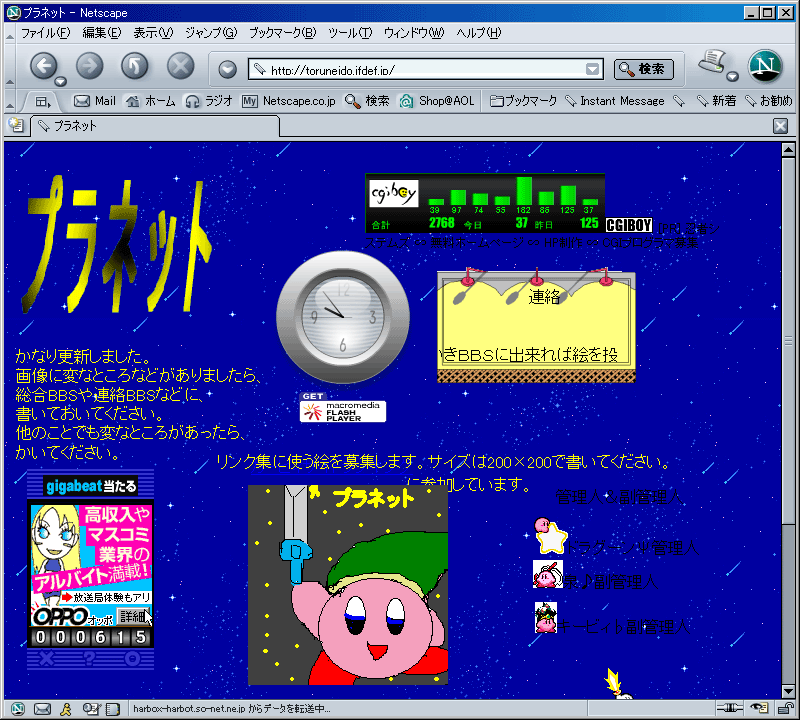This screenshot has width=800, height=720.
Task: Toggle online/offline plug icon in status bar
Action: pyautogui.click(x=730, y=708)
